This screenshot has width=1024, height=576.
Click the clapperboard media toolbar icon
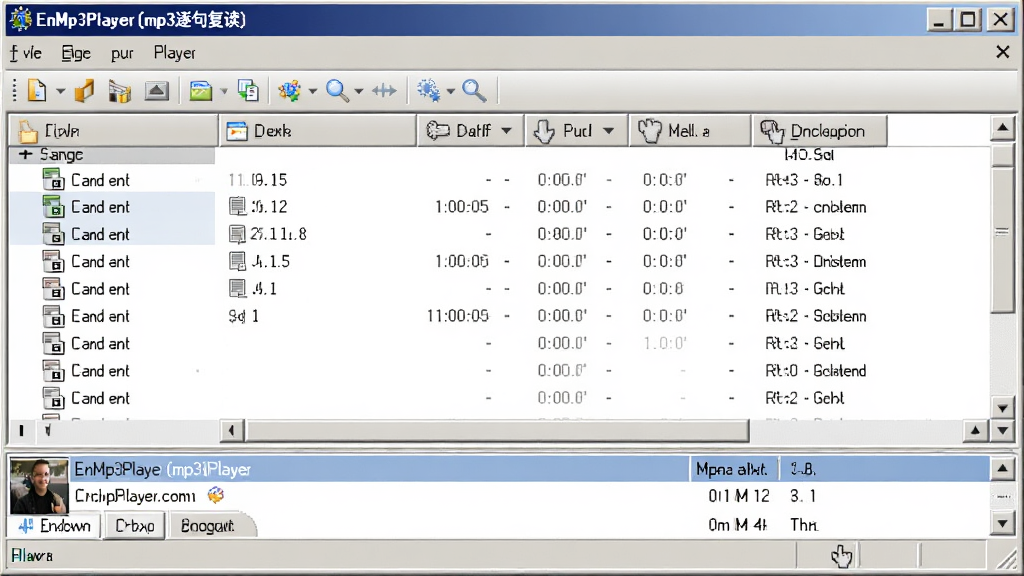(120, 91)
